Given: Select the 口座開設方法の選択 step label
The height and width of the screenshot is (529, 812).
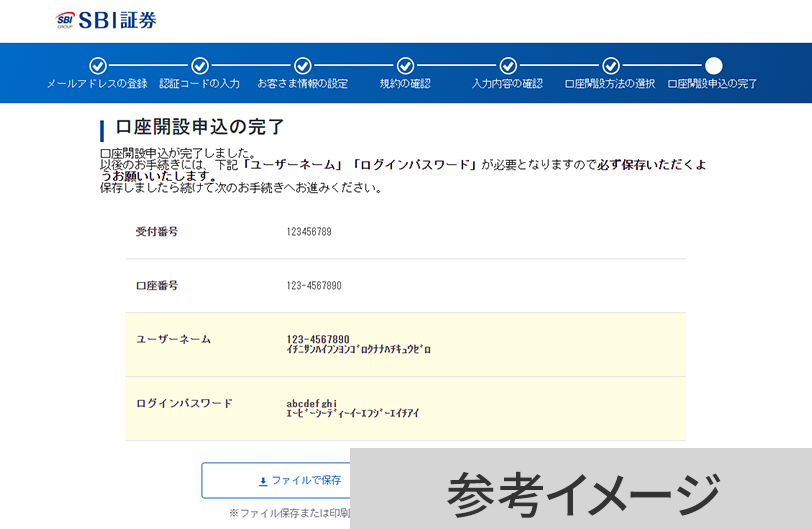Looking at the screenshot, I should click(x=610, y=84).
